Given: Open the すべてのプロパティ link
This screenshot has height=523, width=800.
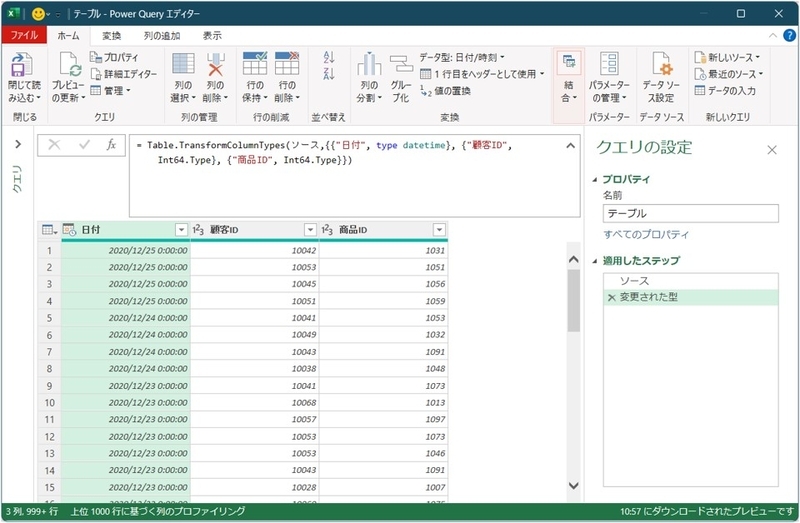Looking at the screenshot, I should [x=646, y=234].
